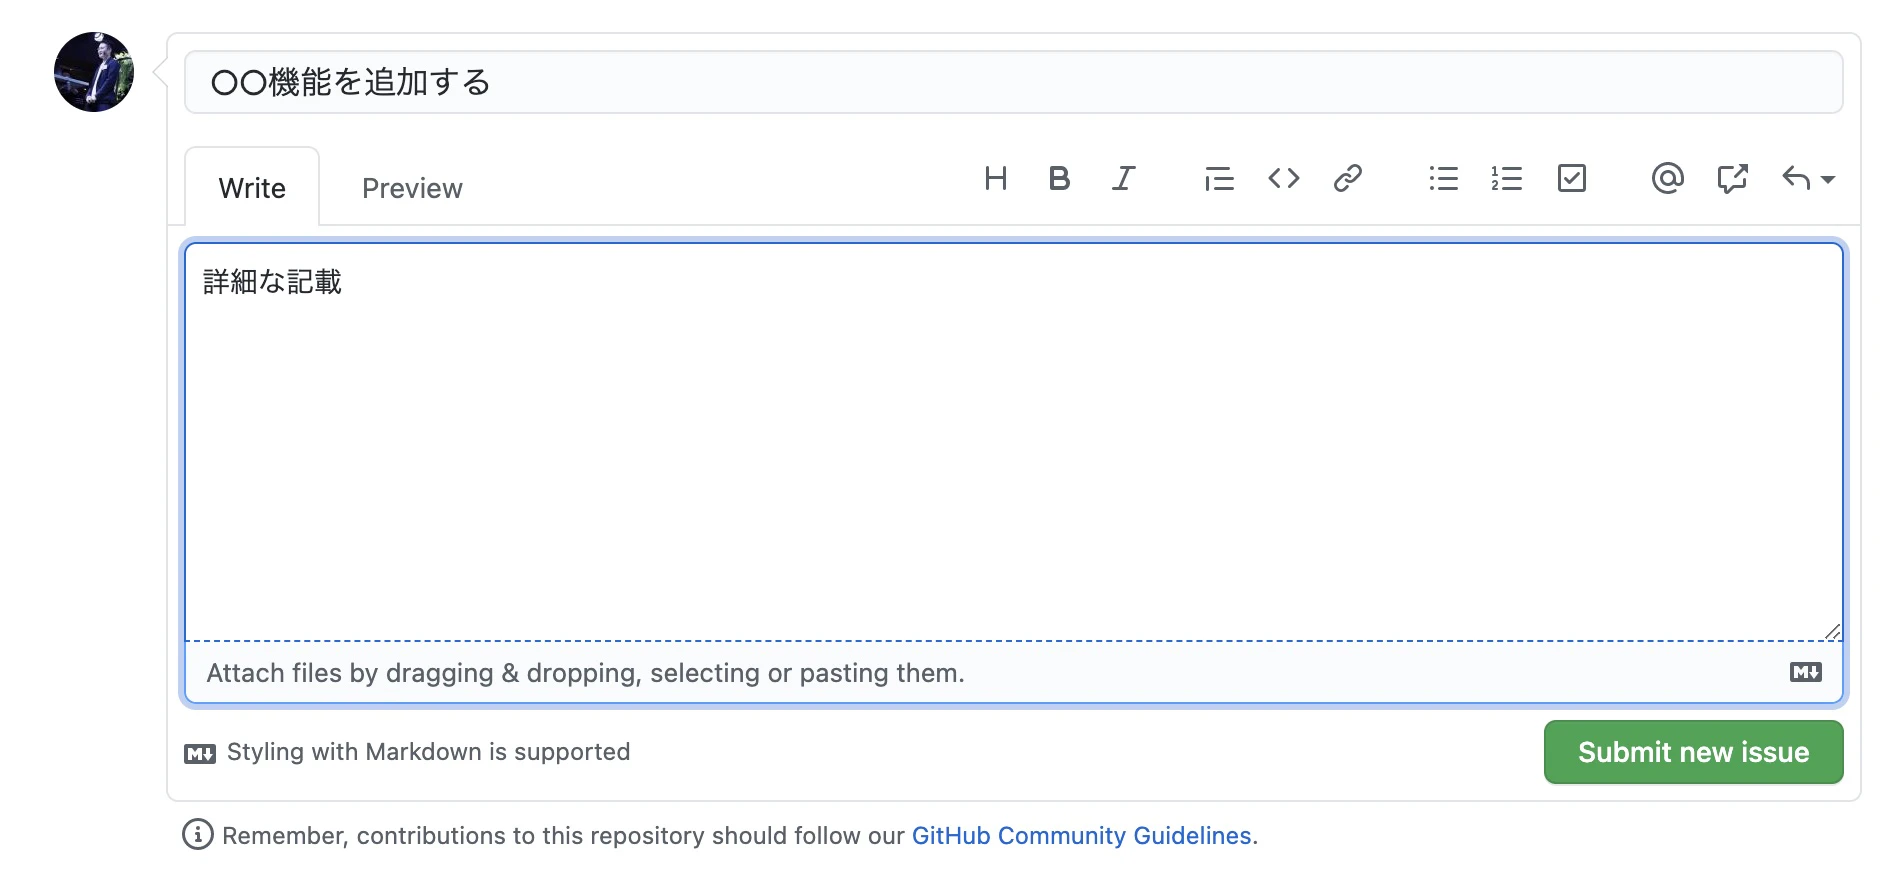Click Markdown icon beside Styling text
Screen dimensions: 1886x894
point(200,754)
